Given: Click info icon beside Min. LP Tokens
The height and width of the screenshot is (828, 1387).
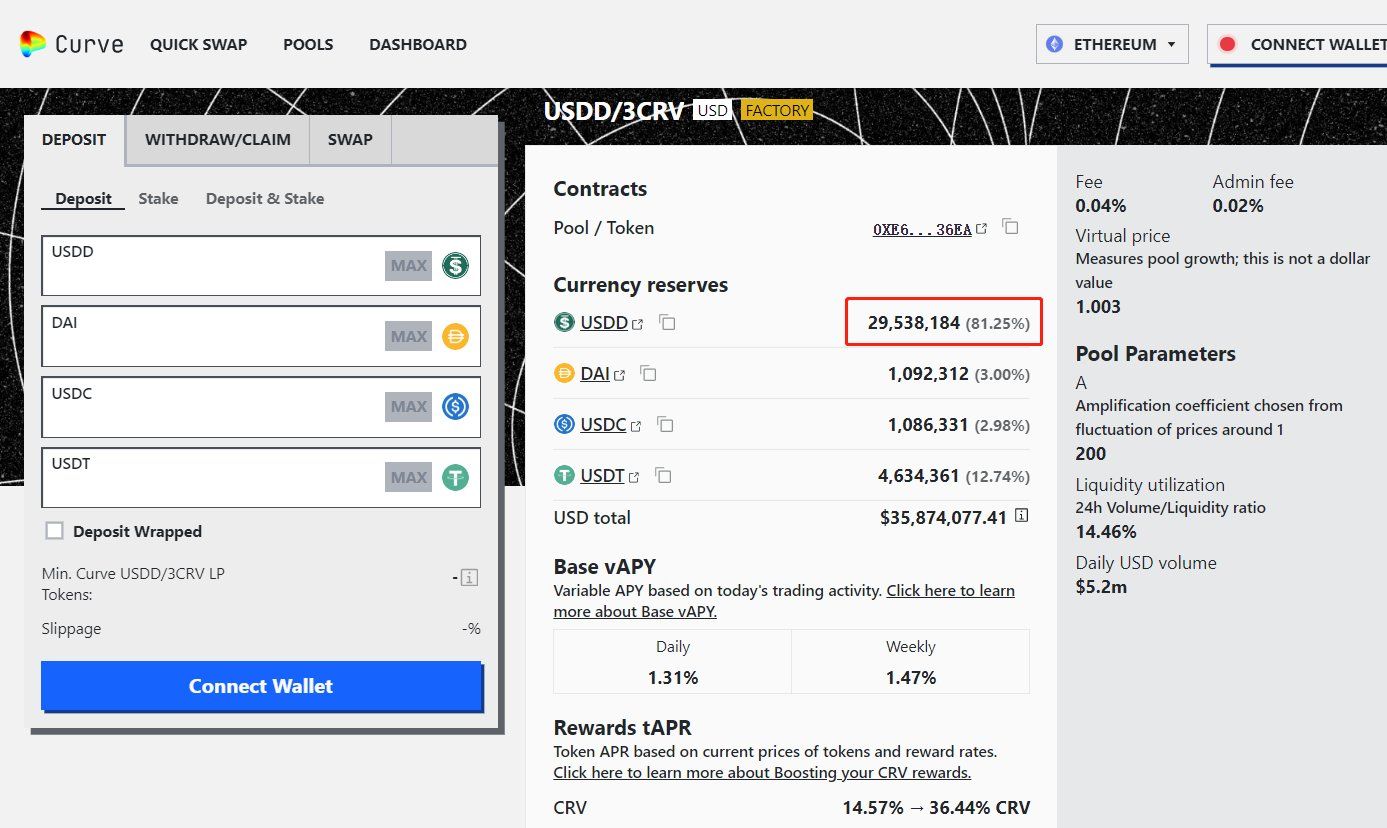Looking at the screenshot, I should click(x=470, y=577).
